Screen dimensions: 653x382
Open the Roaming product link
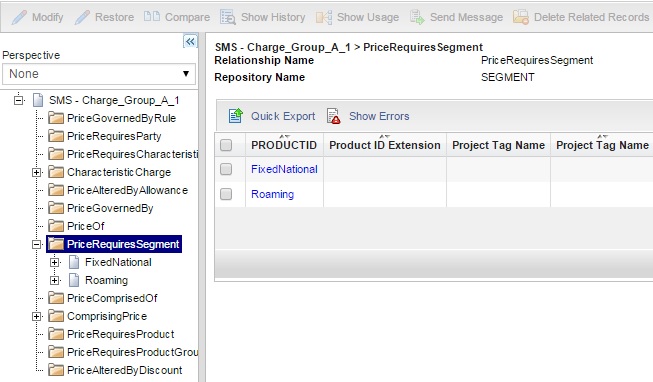[272, 194]
